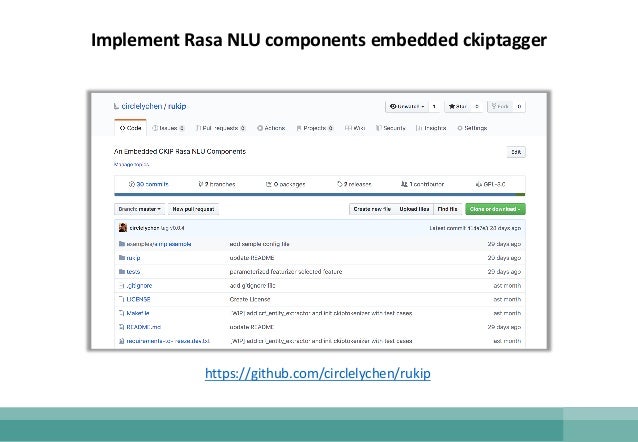Viewport: 638px width, 442px height.
Task: Open the Projects tab
Action: [x=315, y=128]
